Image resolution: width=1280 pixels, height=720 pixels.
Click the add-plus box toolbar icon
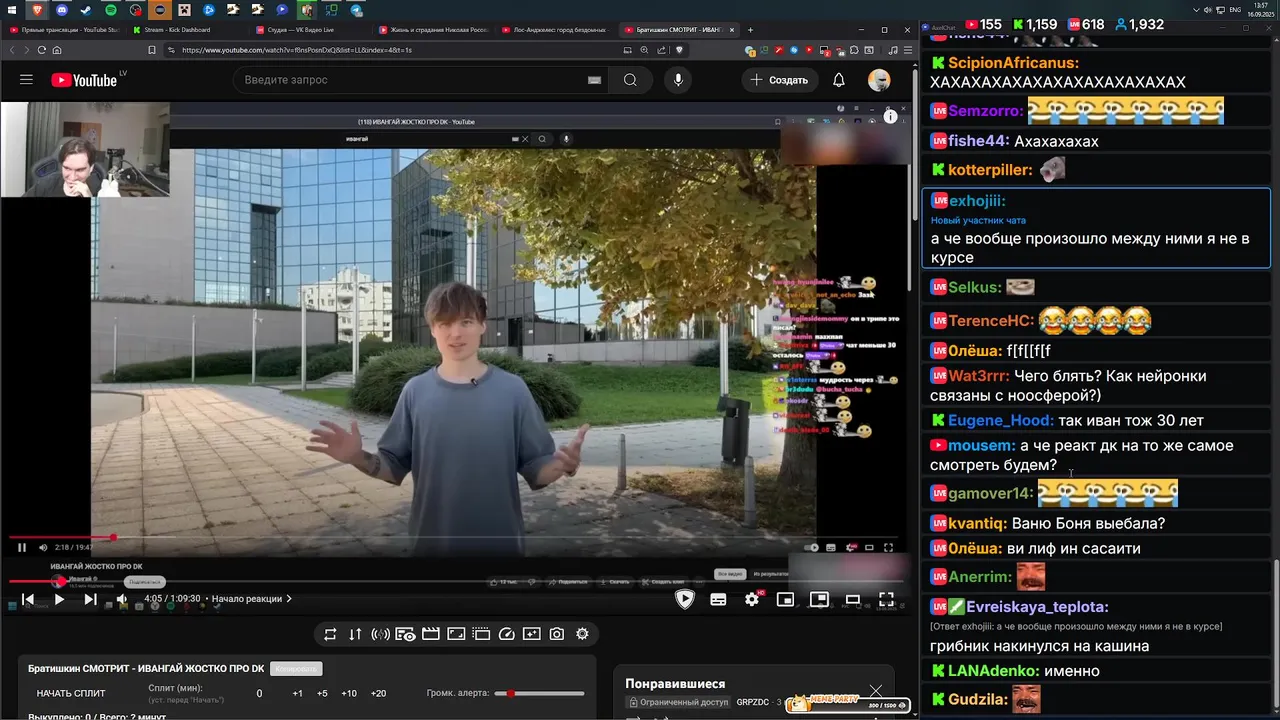(x=531, y=634)
